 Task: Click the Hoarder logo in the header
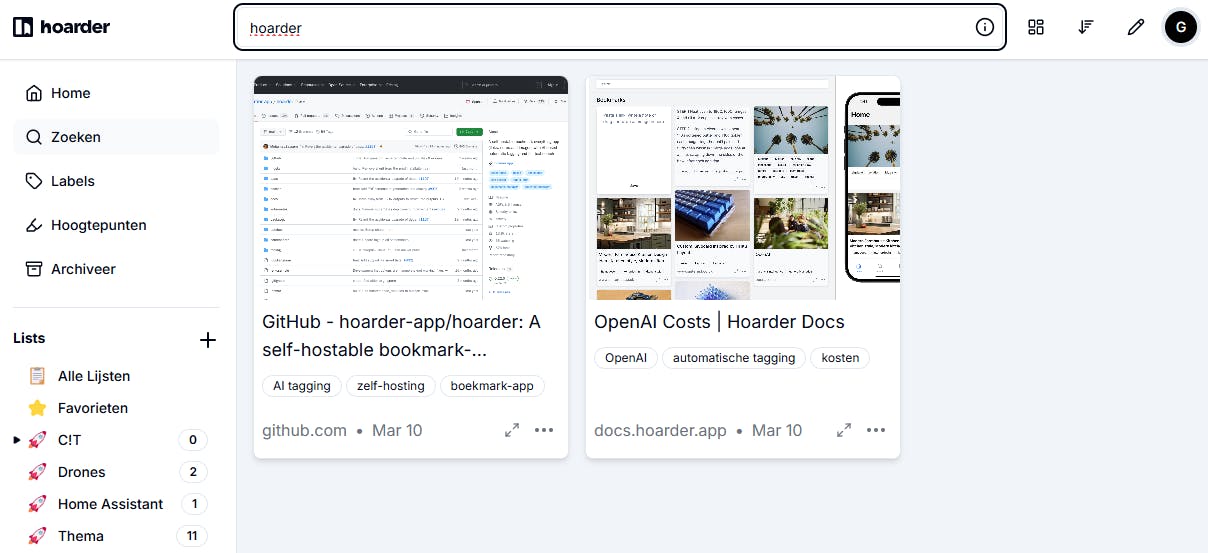point(62,27)
